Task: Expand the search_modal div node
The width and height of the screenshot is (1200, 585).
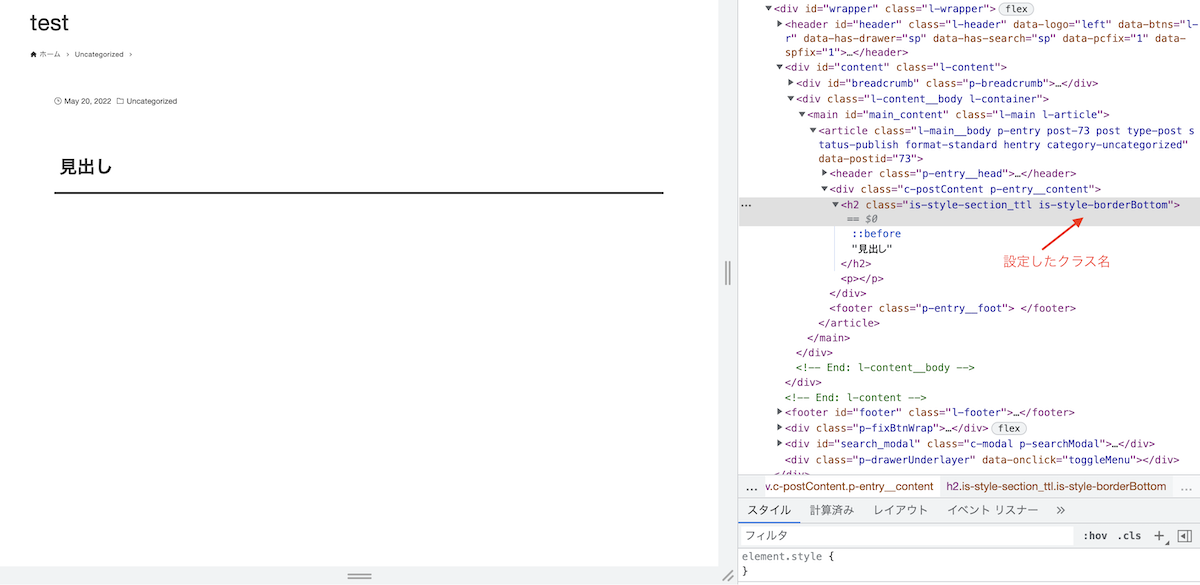Action: pyautogui.click(x=780, y=444)
